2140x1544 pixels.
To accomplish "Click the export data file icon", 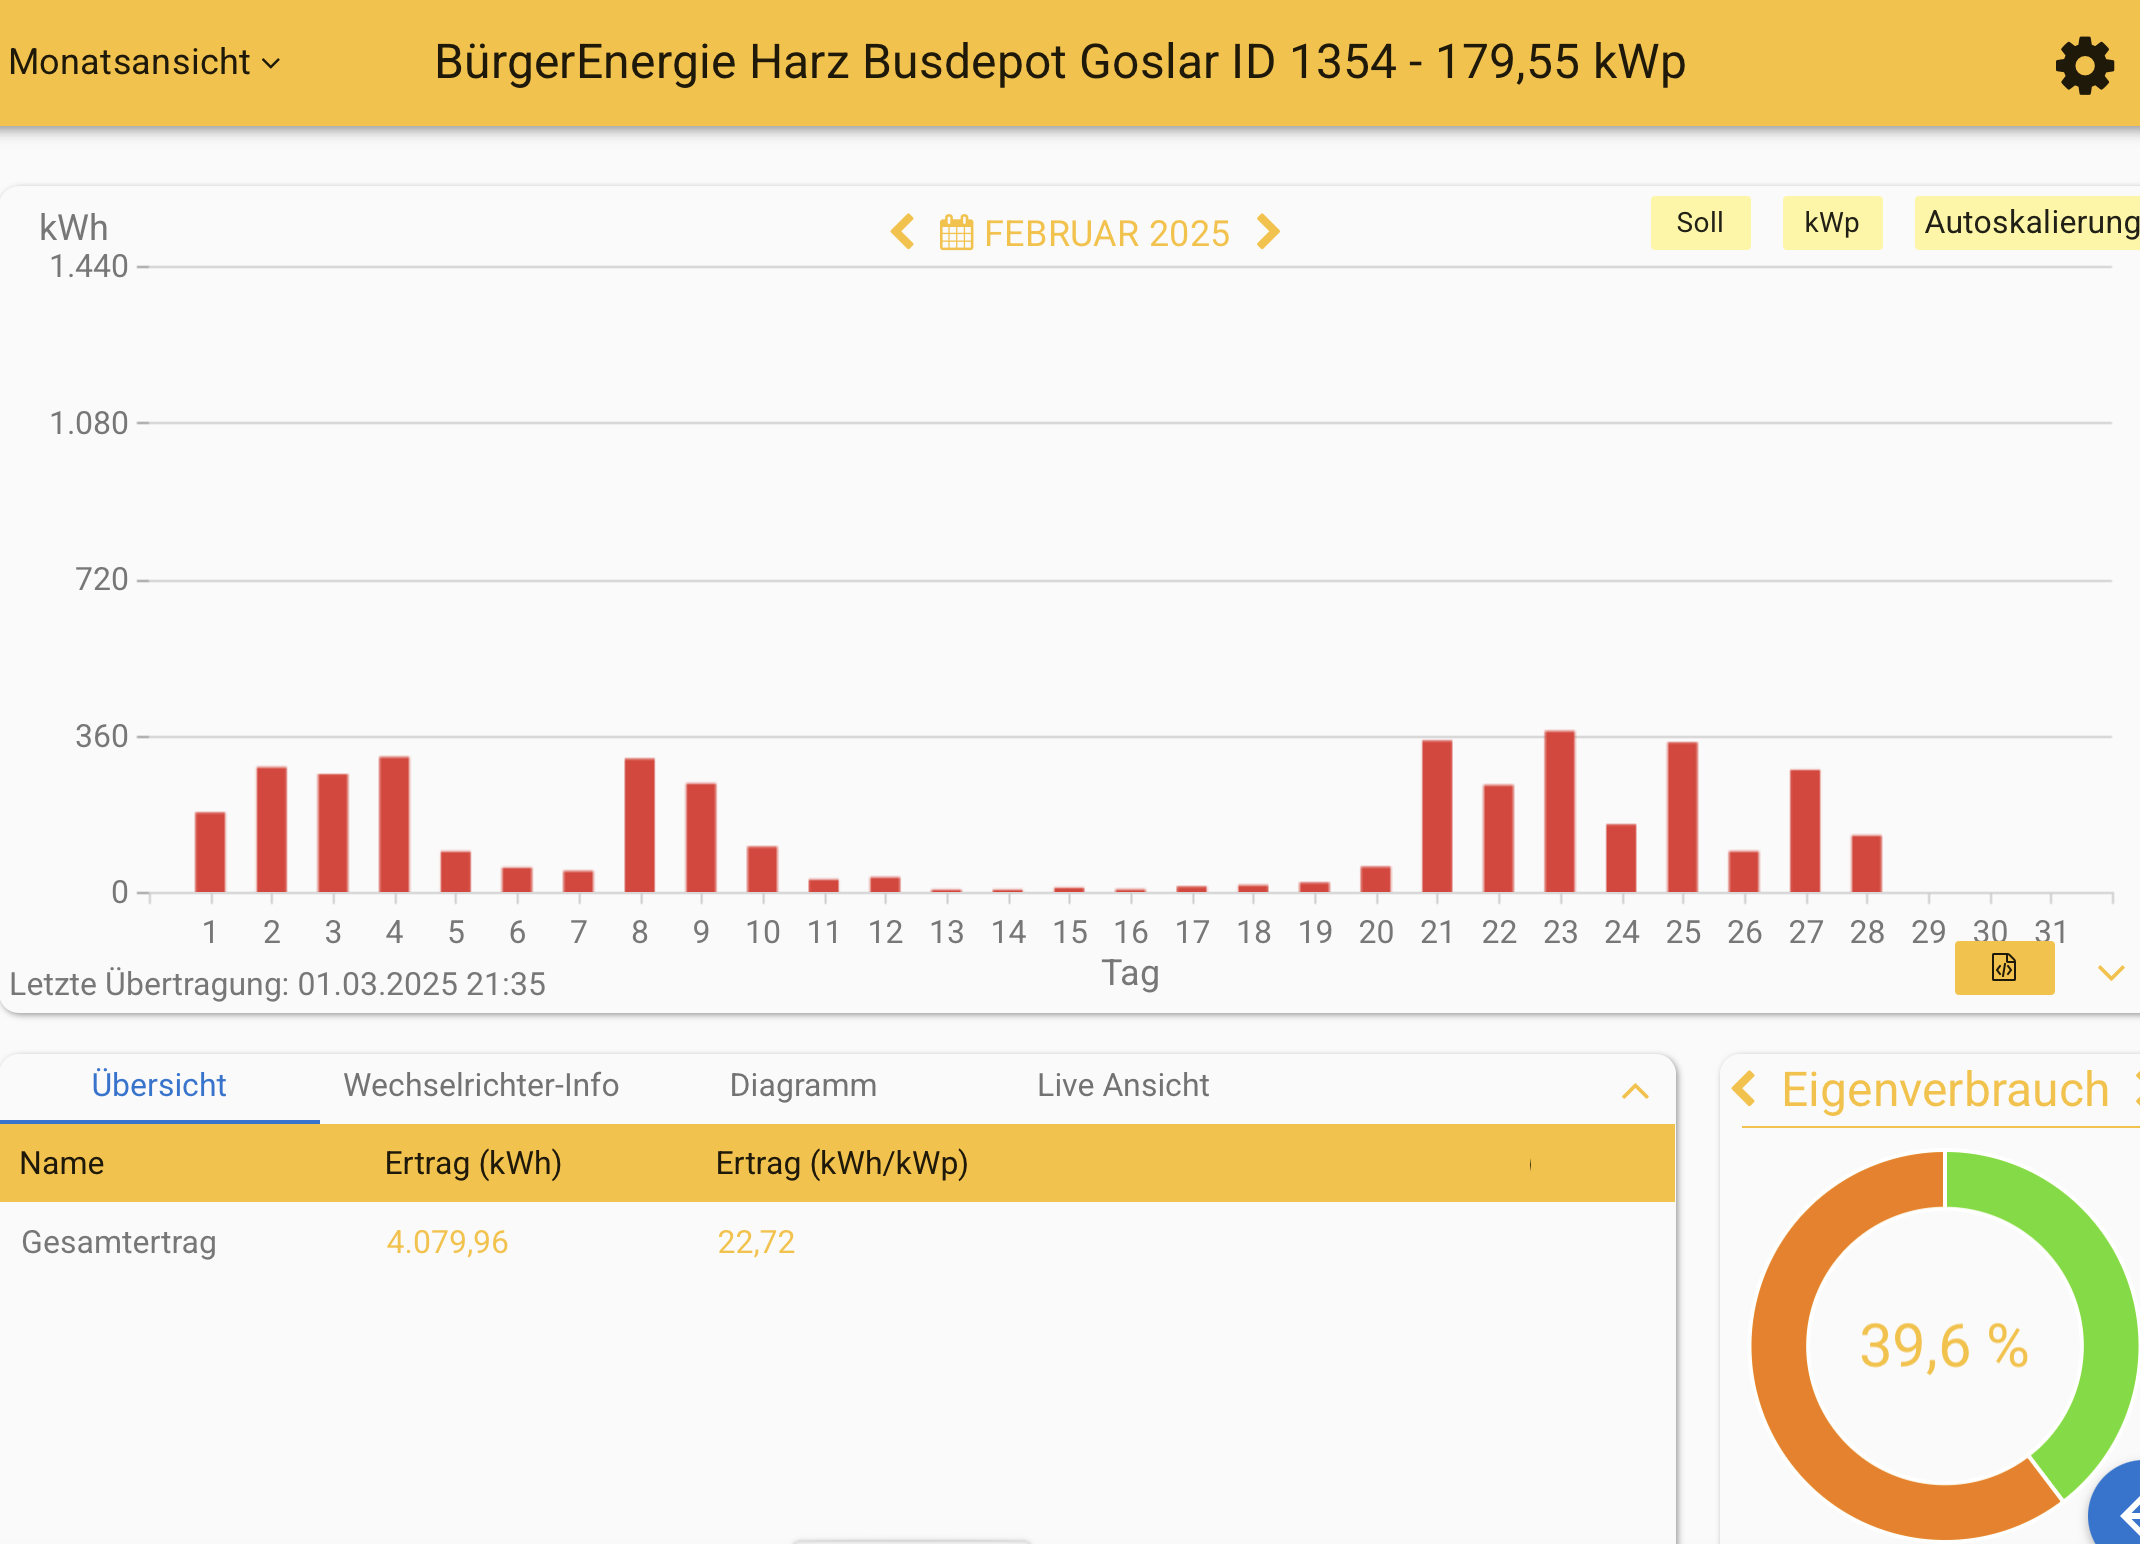I will [2004, 968].
